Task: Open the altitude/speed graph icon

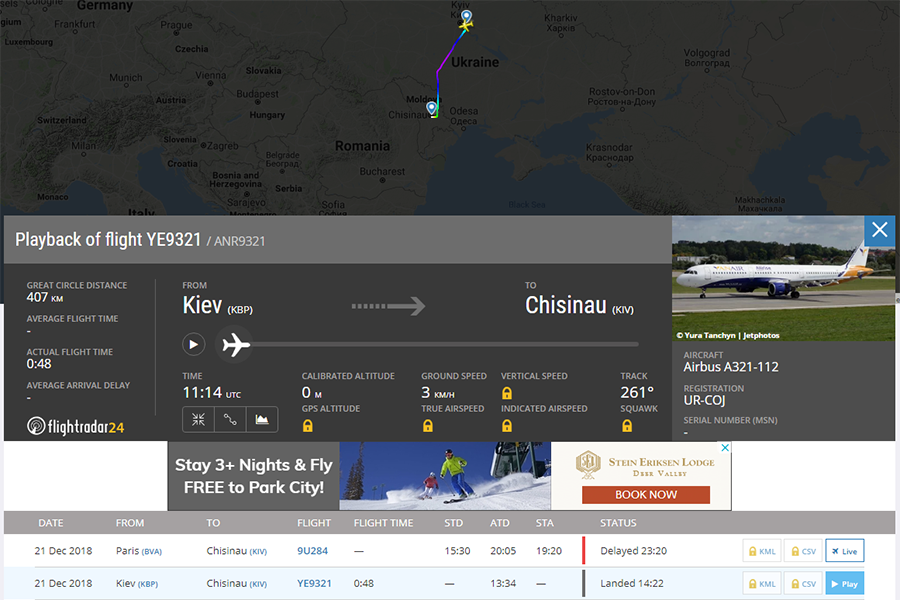Action: [262, 420]
